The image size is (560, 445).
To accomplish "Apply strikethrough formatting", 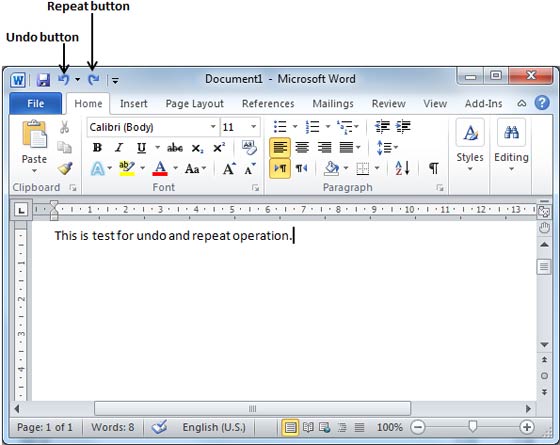I will [x=175, y=148].
